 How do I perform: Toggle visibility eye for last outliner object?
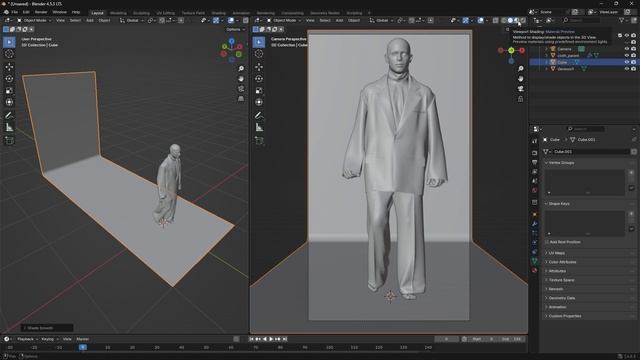627,69
